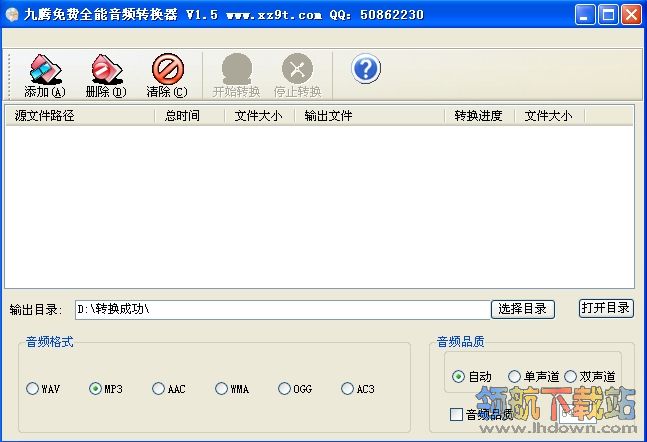Image resolution: width=647 pixels, height=442 pixels.
Task: Click the 输出文件 column header
Action: (369, 116)
